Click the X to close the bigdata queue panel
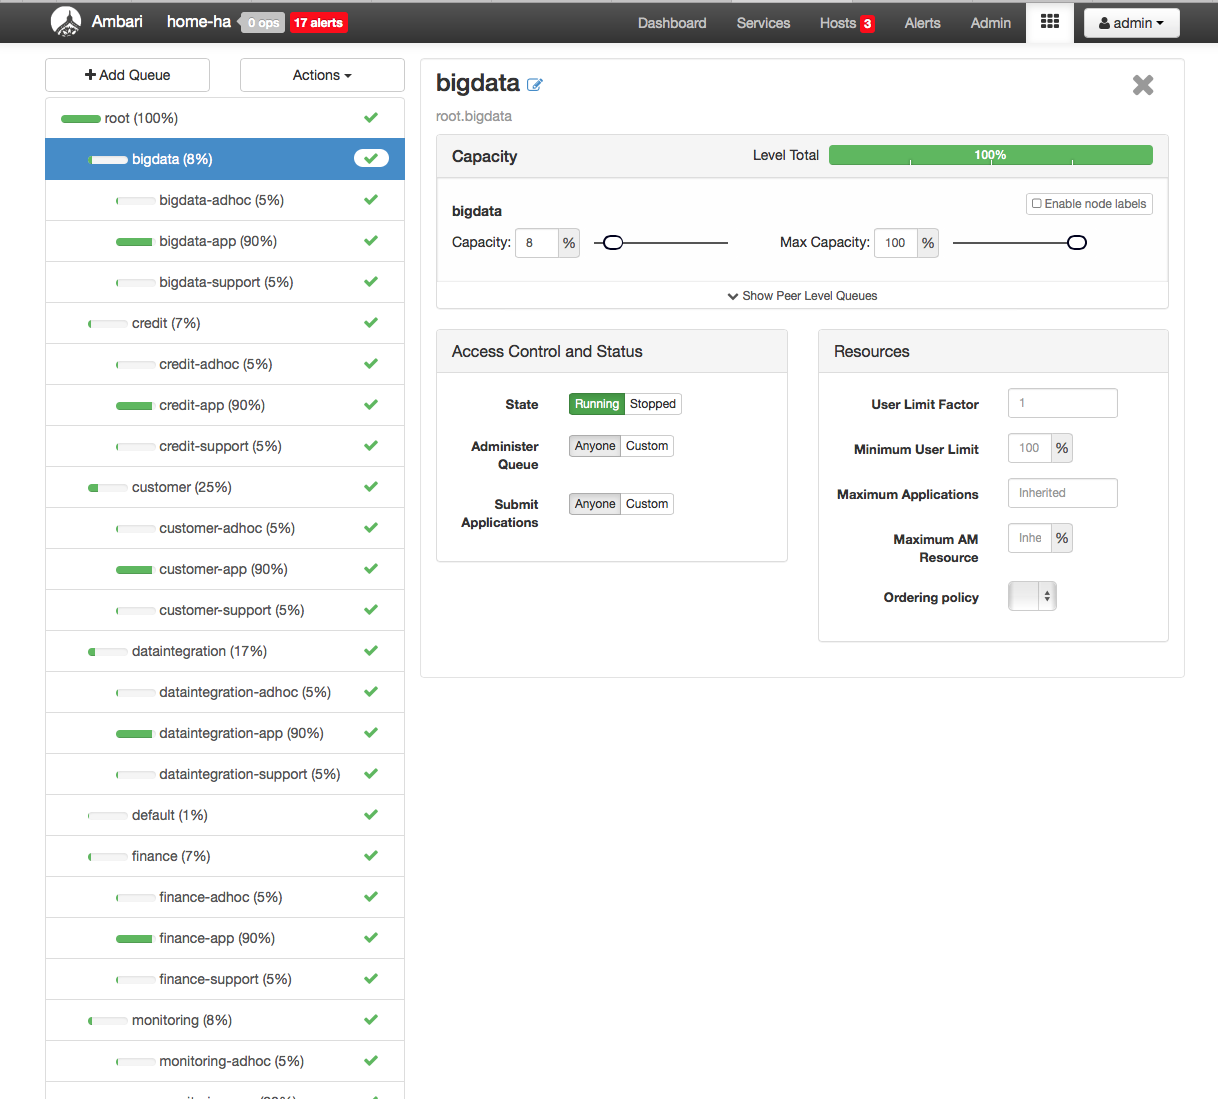The image size is (1218, 1099). (x=1142, y=85)
